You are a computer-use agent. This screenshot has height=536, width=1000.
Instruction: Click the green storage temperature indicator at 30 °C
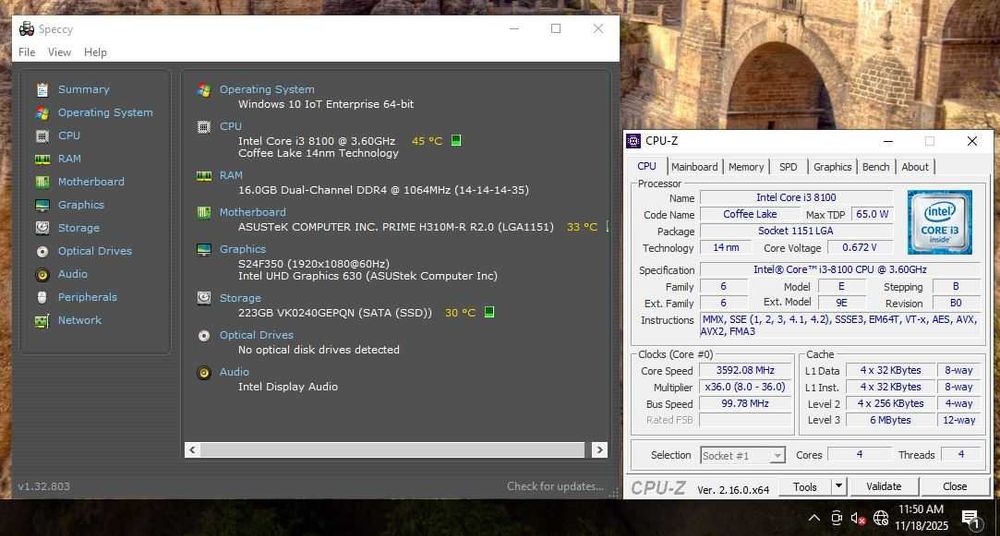click(x=489, y=312)
